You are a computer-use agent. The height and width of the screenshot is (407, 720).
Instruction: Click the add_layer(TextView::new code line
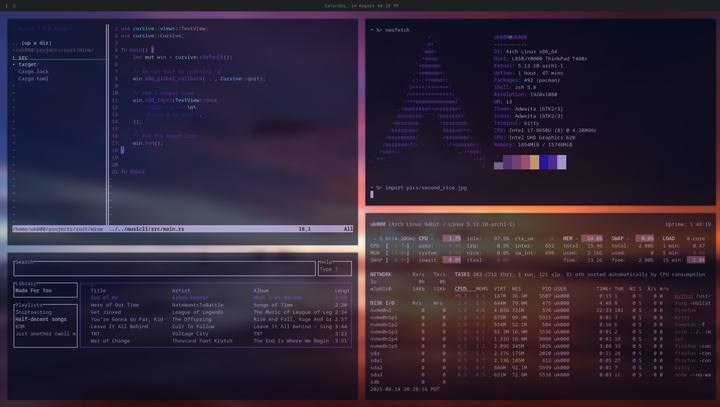174,100
